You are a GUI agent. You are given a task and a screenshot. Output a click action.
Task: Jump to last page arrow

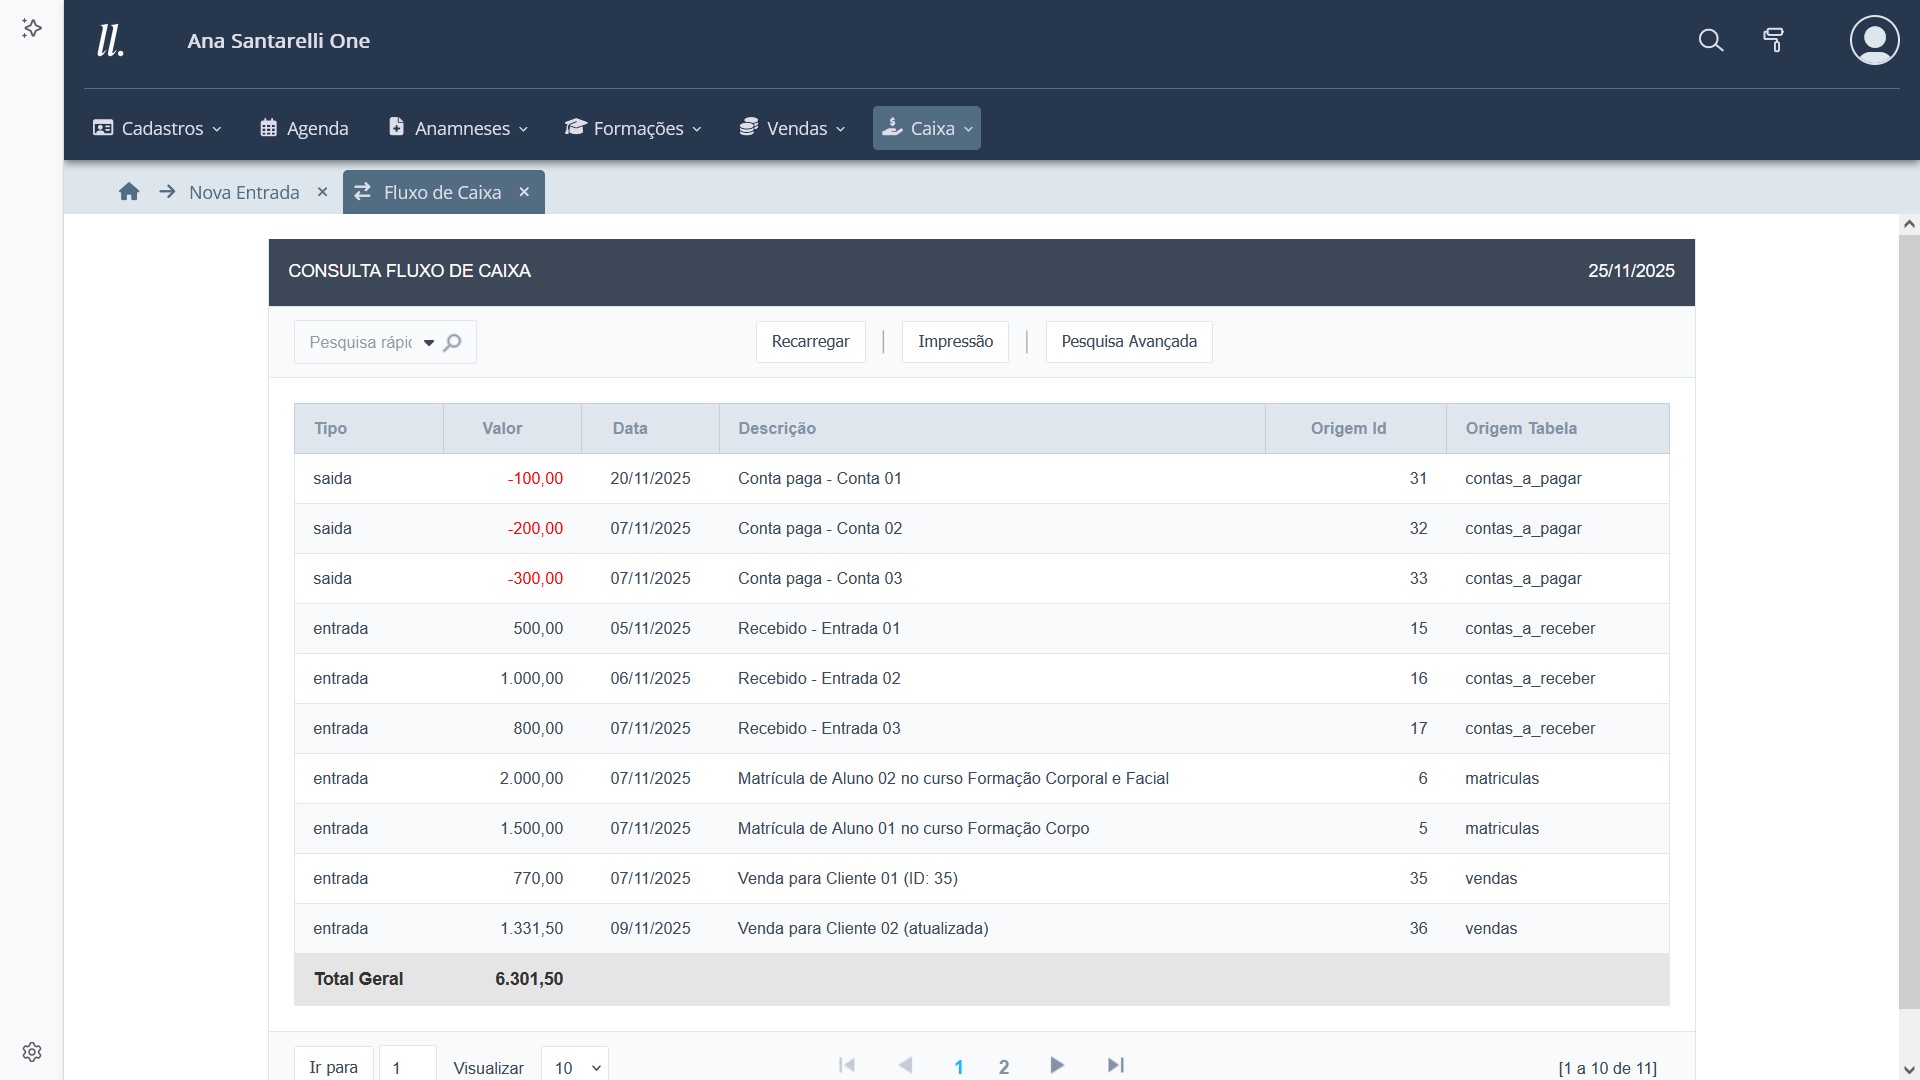coord(1116,1066)
